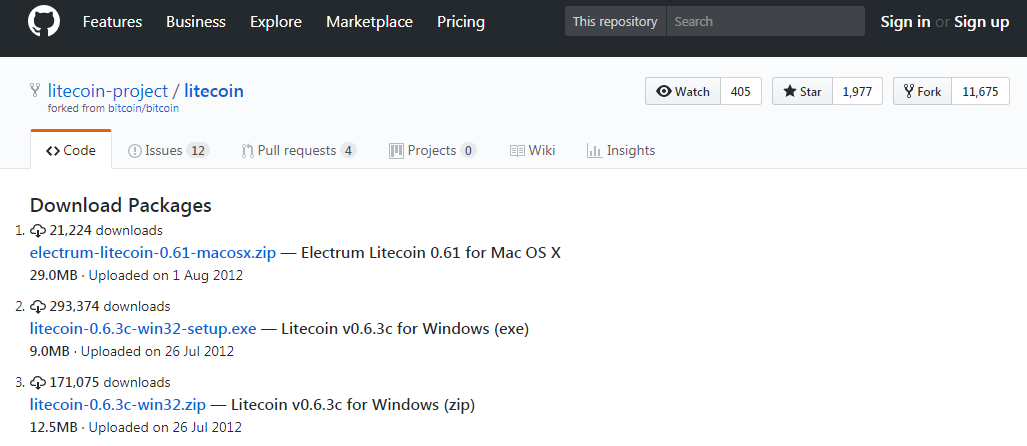
Task: Open the Marketplace menu item
Action: 369,22
